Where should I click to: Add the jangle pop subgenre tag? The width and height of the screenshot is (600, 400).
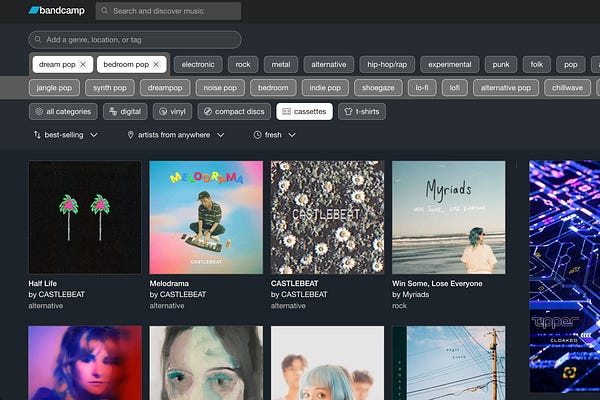[x=54, y=88]
